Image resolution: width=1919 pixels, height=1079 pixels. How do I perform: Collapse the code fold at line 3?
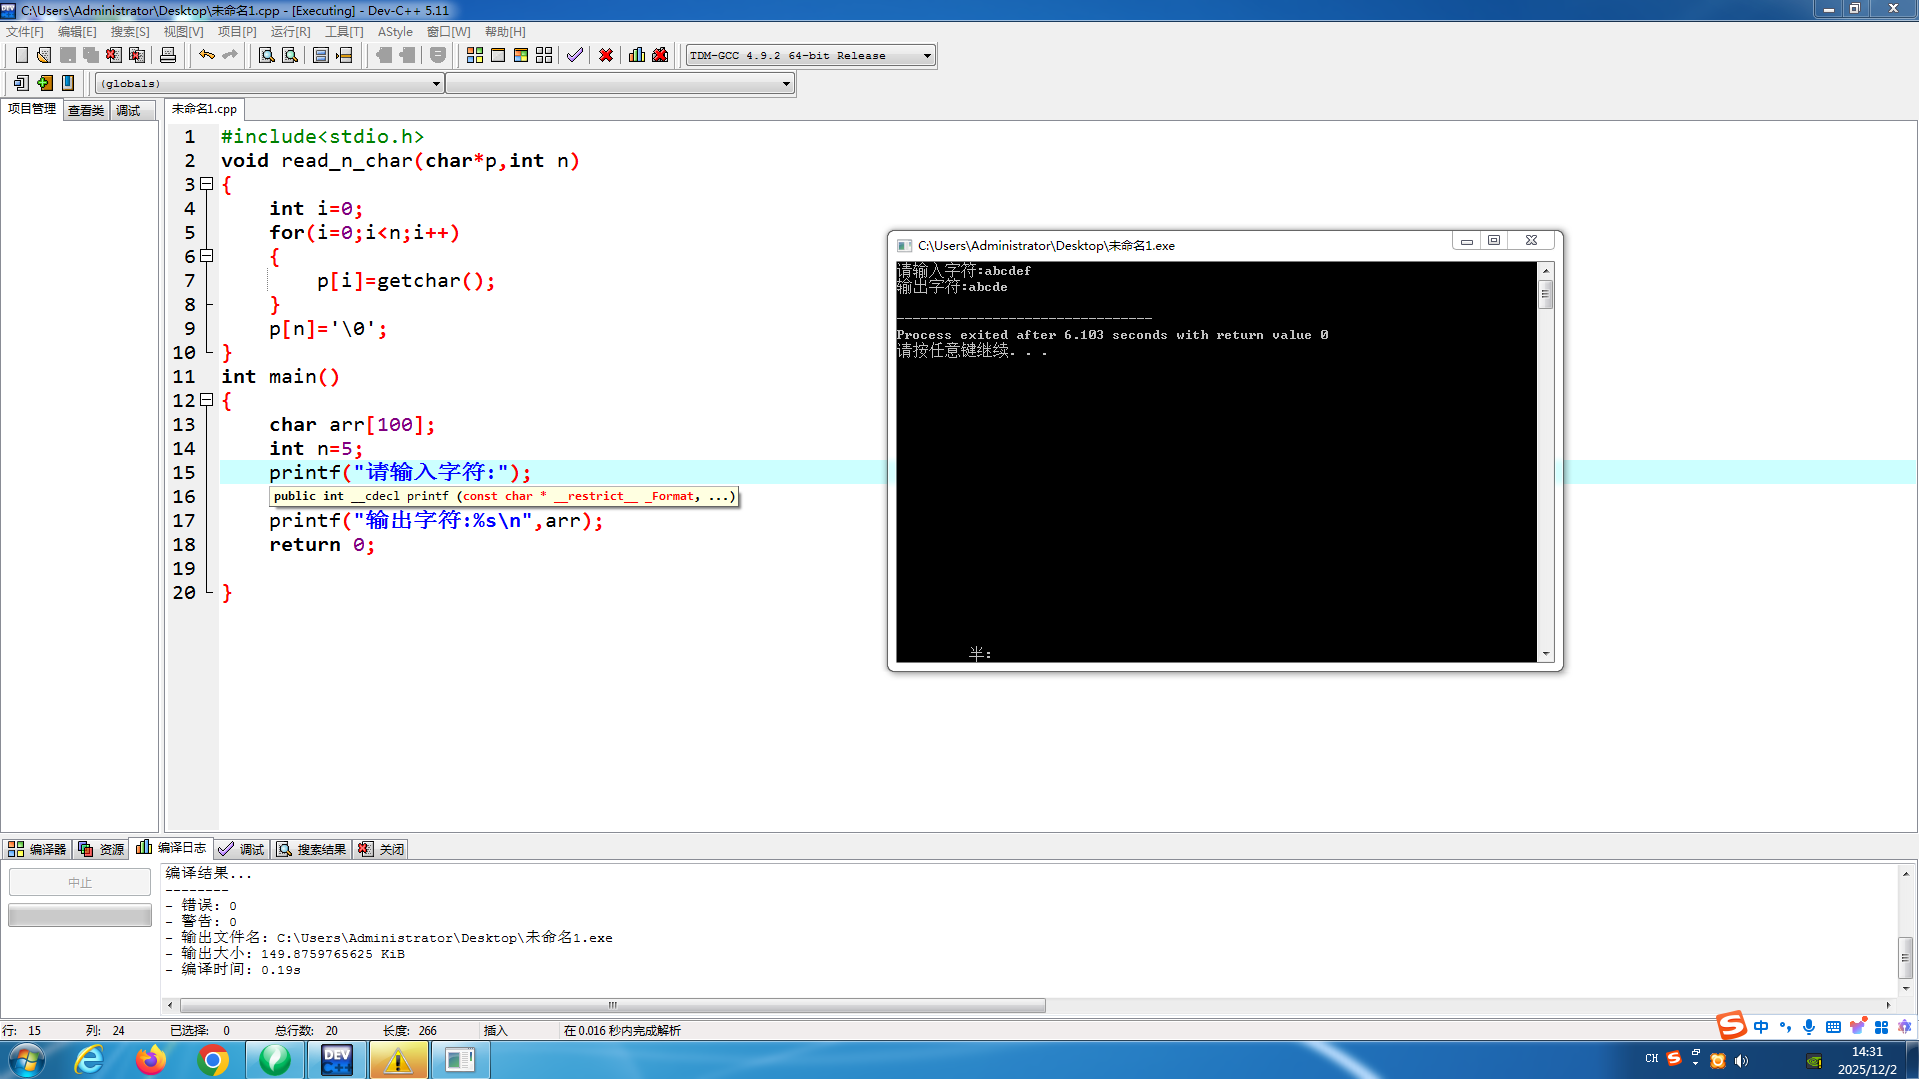coord(207,184)
